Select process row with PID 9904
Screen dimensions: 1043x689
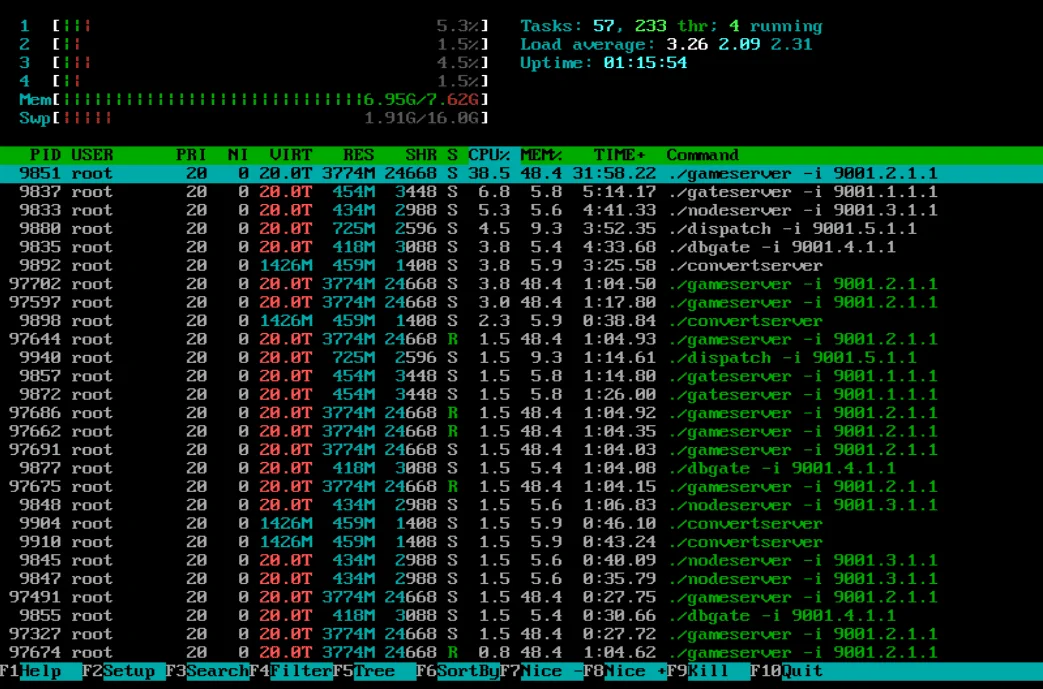pyautogui.click(x=522, y=523)
